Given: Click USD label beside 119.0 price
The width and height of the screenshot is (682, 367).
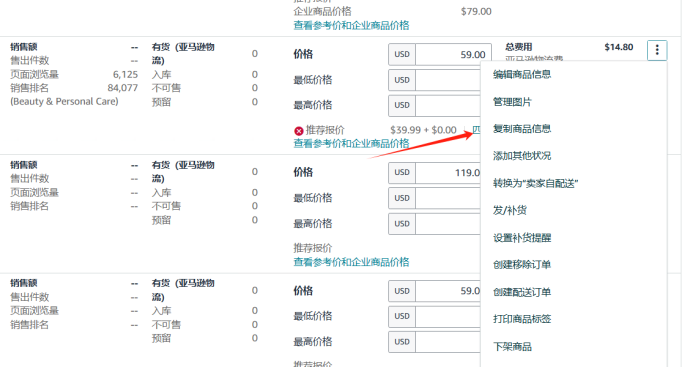Looking at the screenshot, I should tap(402, 173).
